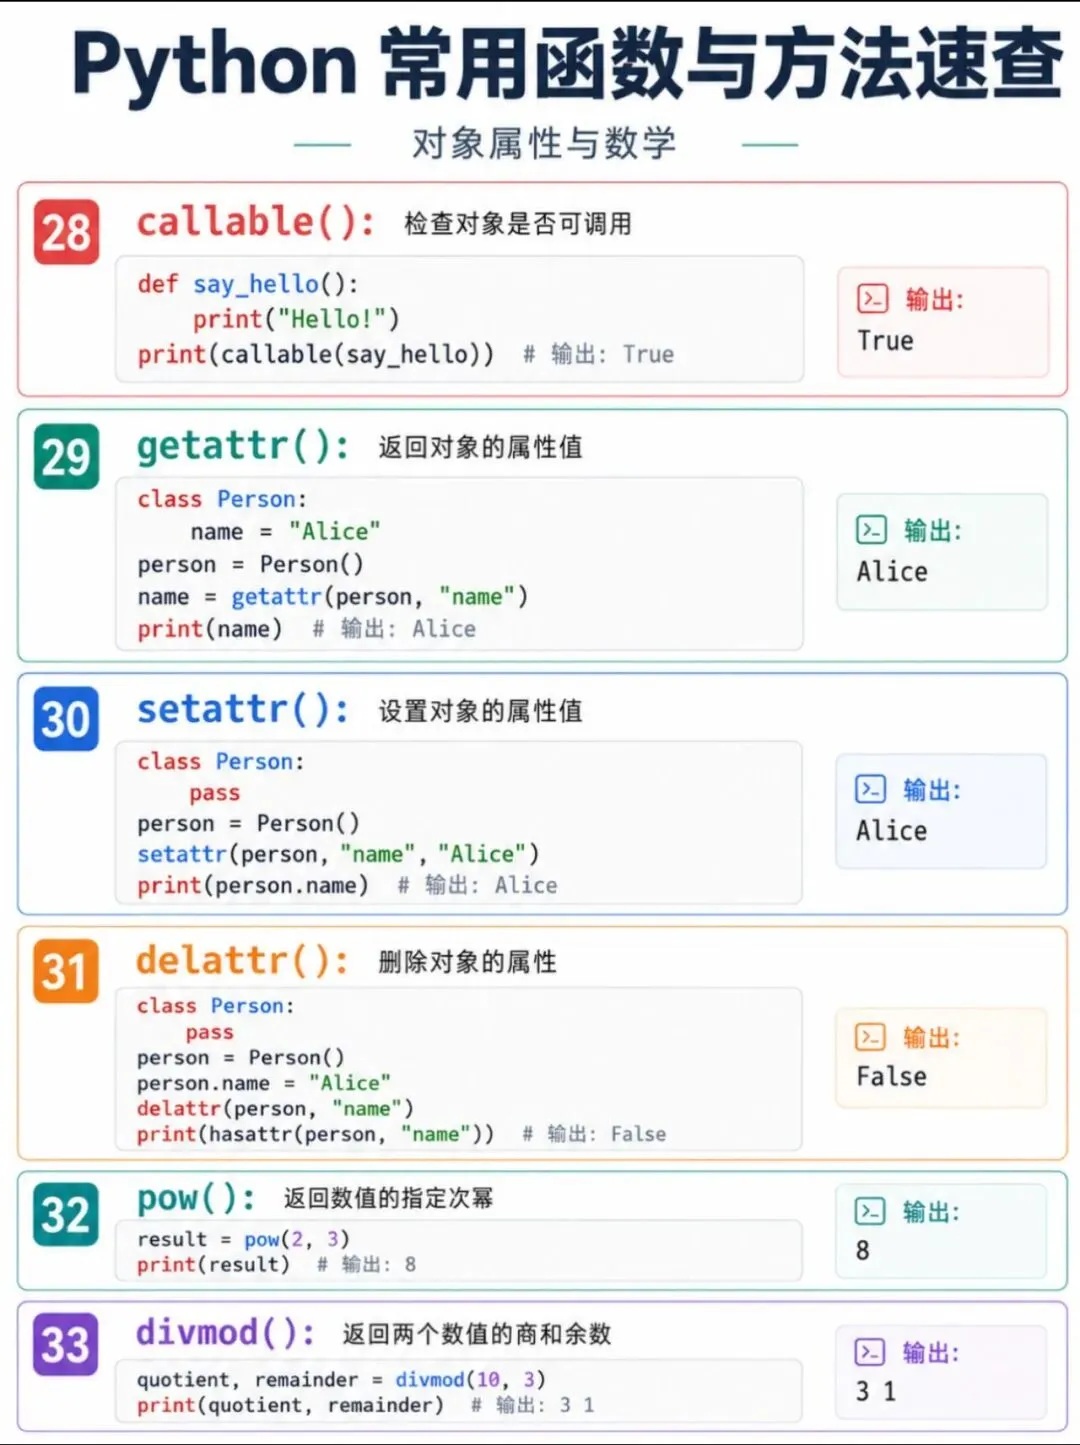The image size is (1080, 1445).
Task: Click terminal icon in getattr output box
Action: [x=871, y=529]
